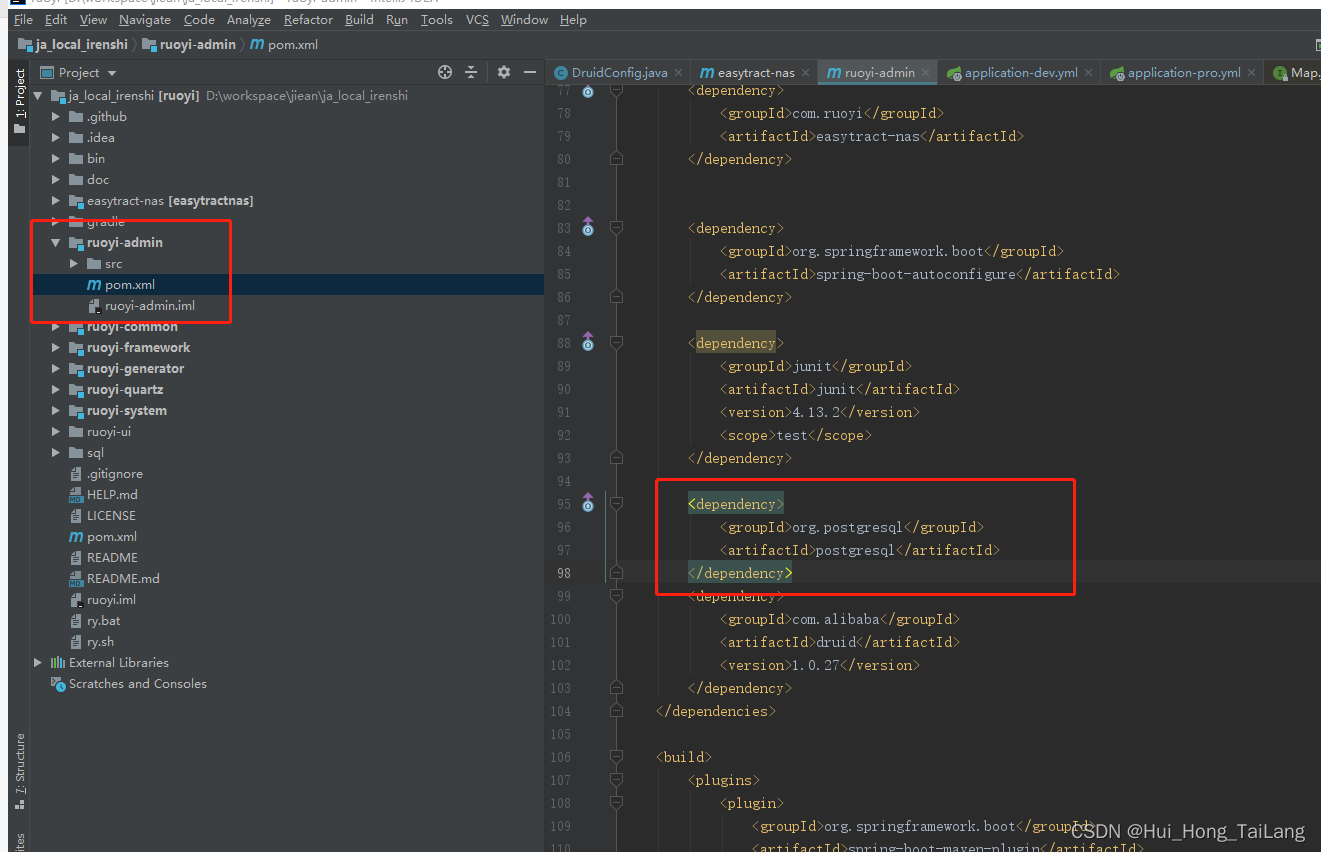The height and width of the screenshot is (852, 1321).
Task: Expand the ruoyi-framework module
Action: [57, 347]
